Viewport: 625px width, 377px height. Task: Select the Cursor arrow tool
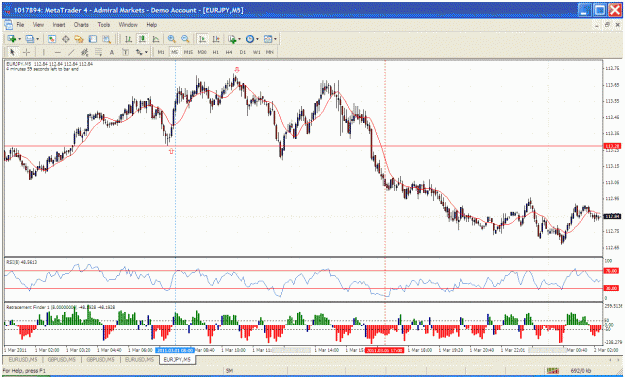pyautogui.click(x=12, y=52)
